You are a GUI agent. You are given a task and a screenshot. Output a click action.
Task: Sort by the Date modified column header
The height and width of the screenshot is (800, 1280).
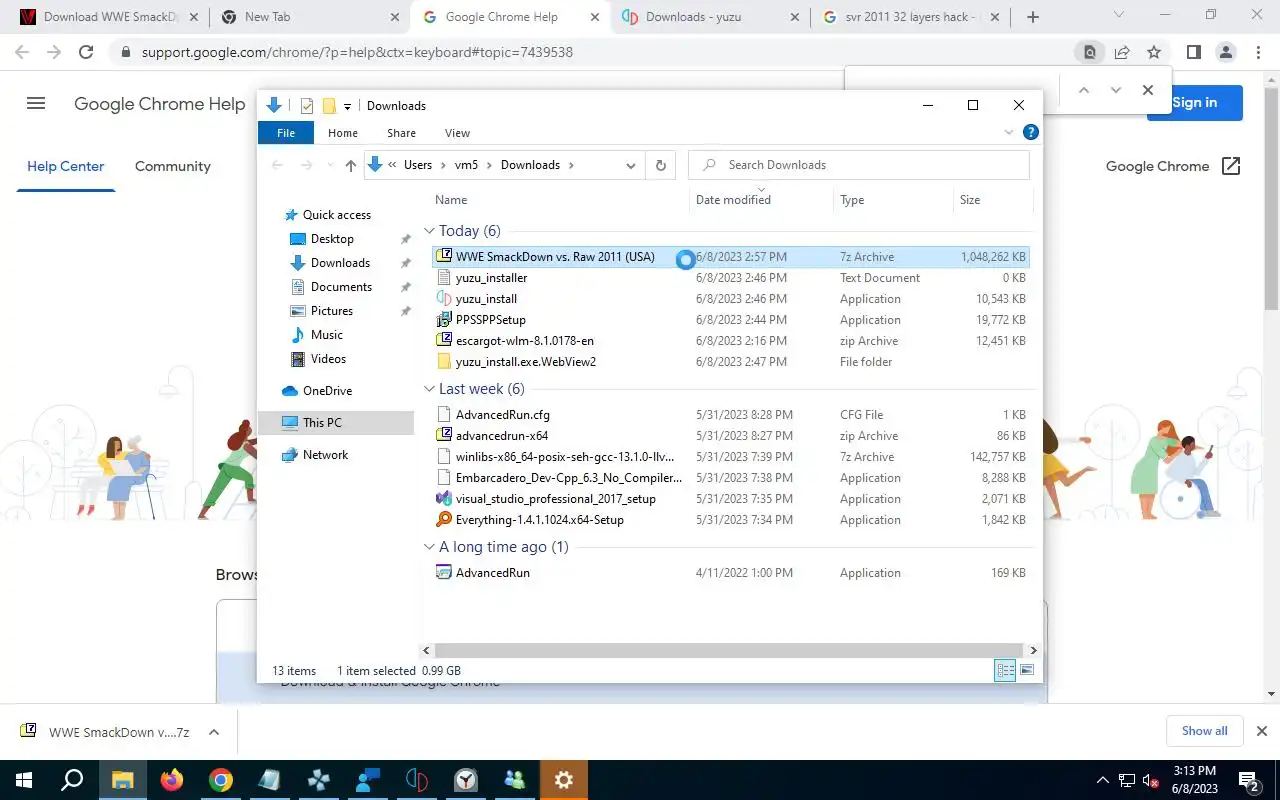[x=733, y=200]
